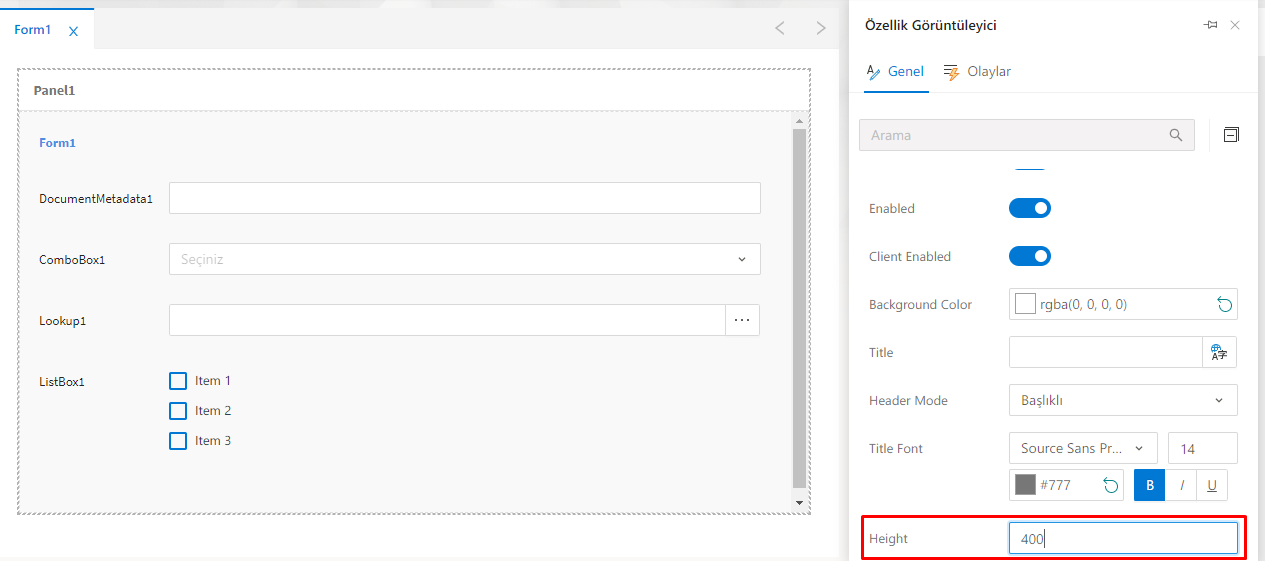Click the Height input field
The height and width of the screenshot is (561, 1265).
[x=1123, y=538]
